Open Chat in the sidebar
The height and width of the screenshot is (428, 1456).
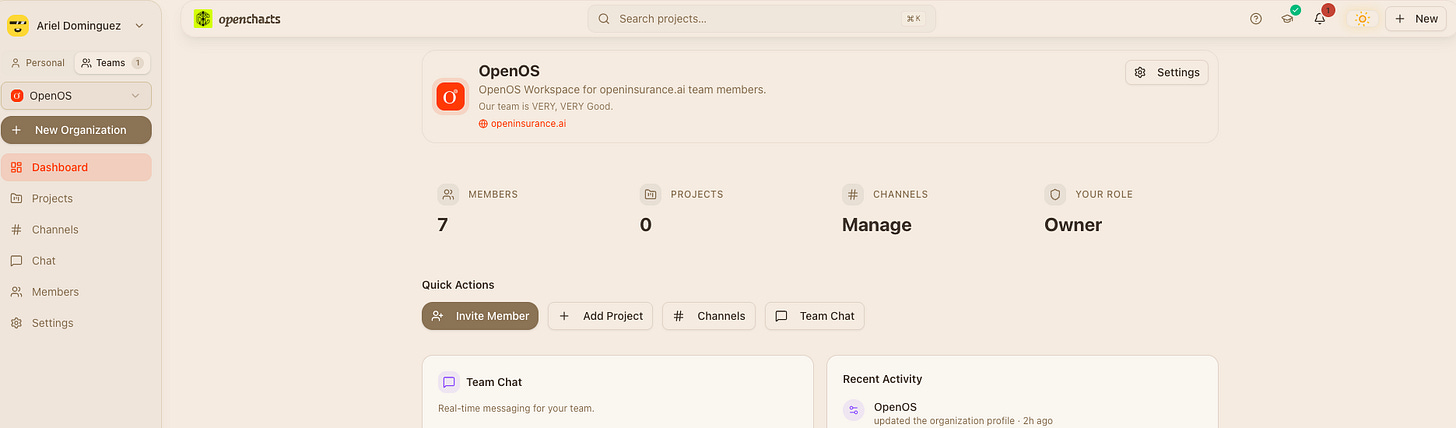(76, 261)
